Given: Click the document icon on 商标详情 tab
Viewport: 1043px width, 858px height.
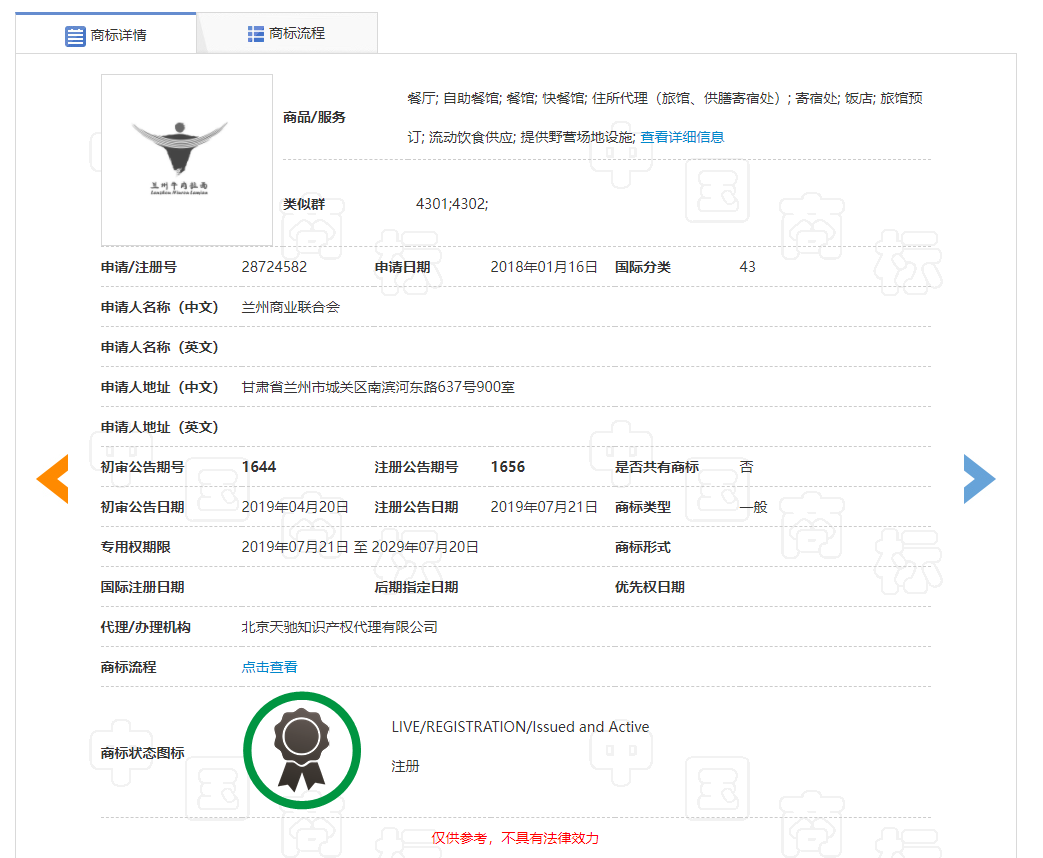Looking at the screenshot, I should (75, 36).
